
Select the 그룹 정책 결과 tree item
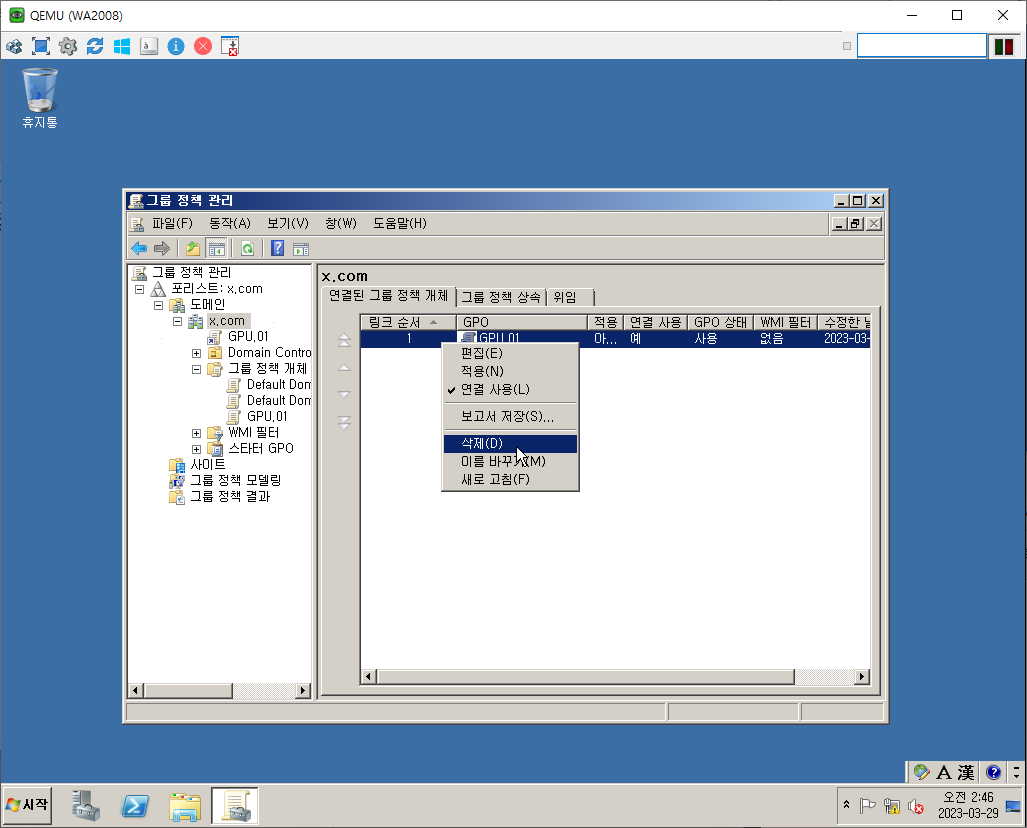click(229, 497)
